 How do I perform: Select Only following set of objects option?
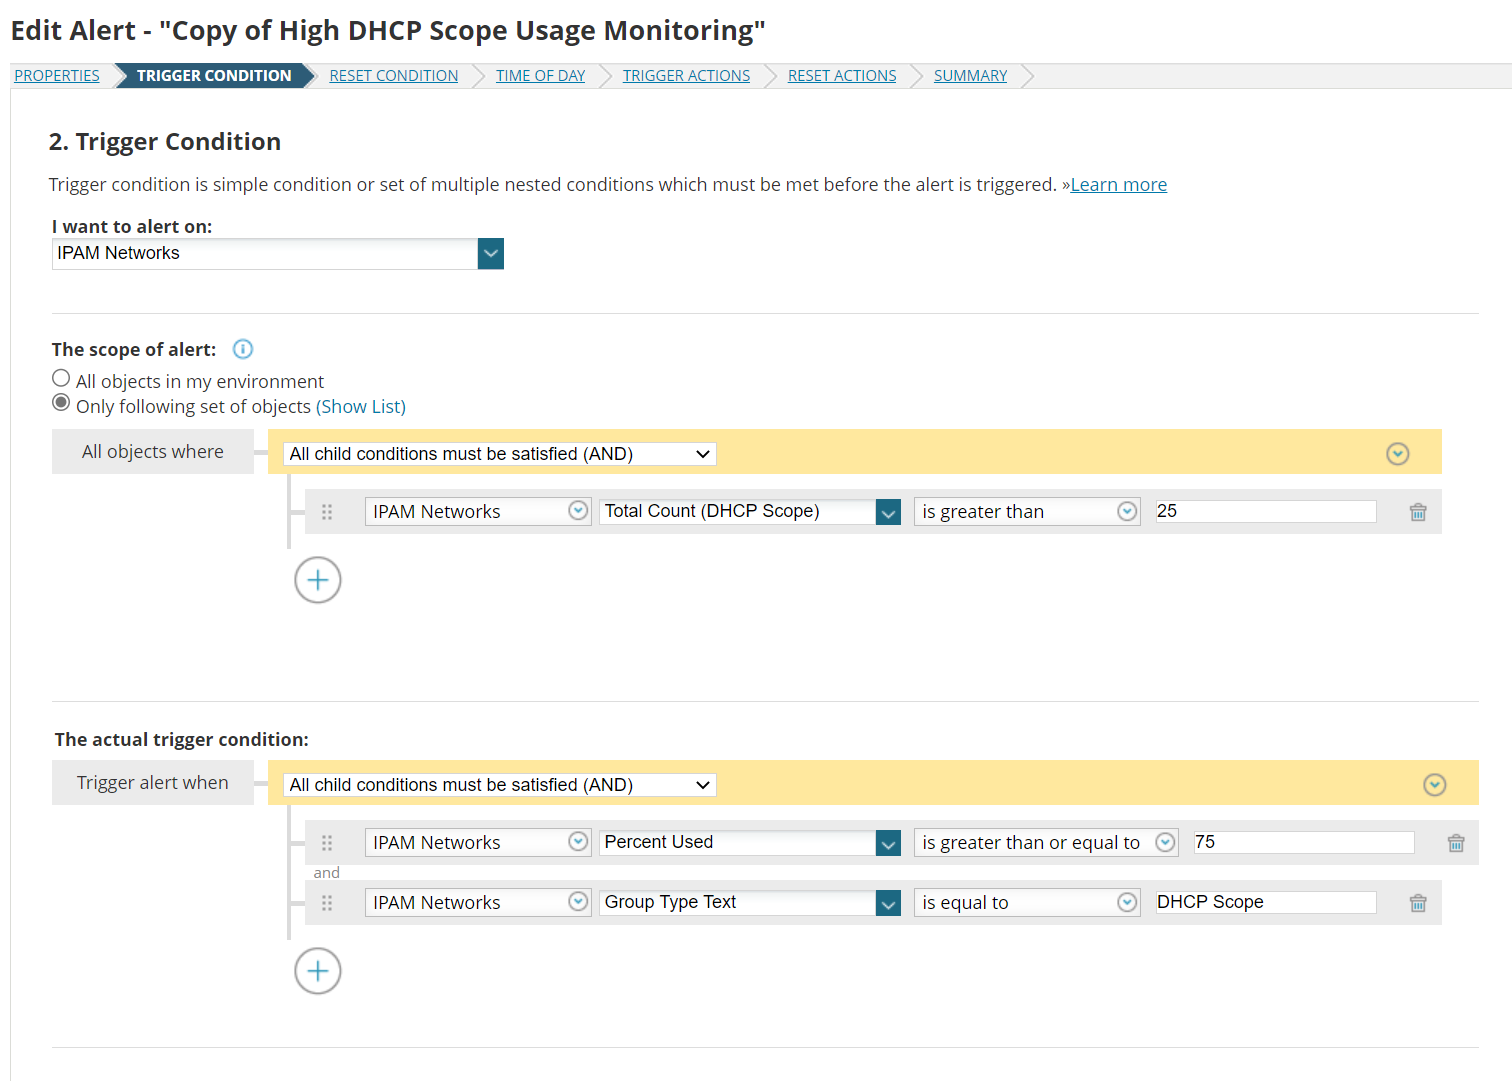click(x=61, y=403)
